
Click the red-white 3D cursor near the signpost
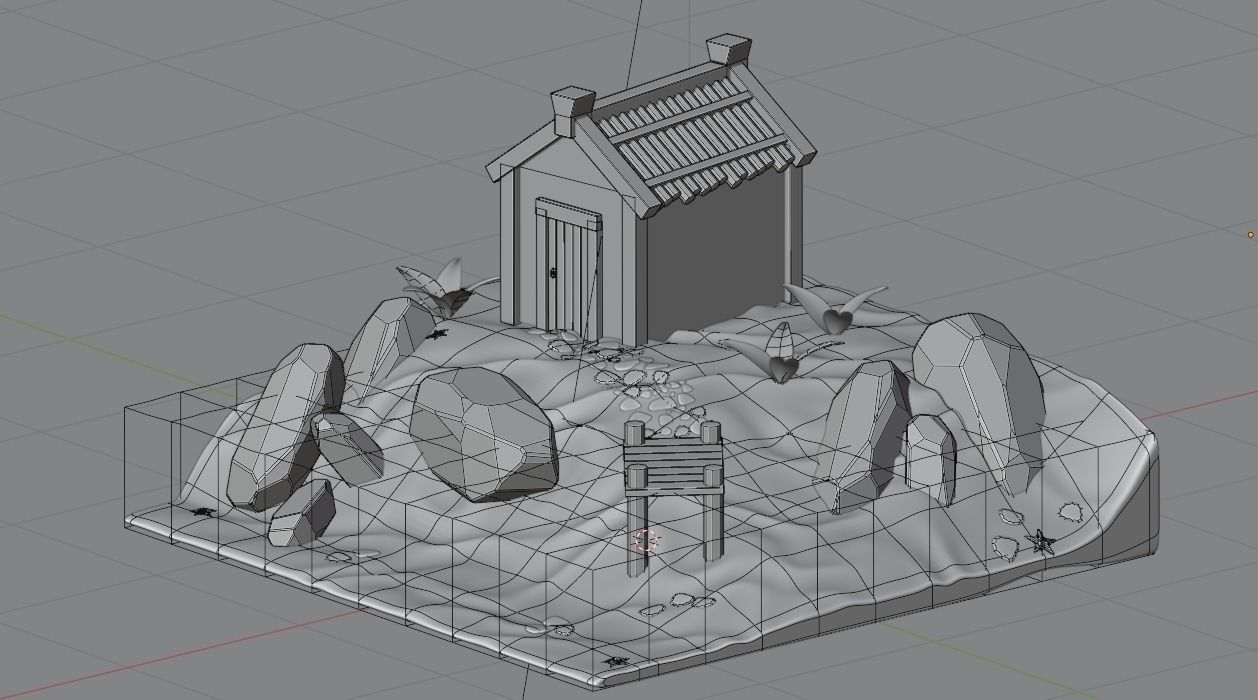647,542
